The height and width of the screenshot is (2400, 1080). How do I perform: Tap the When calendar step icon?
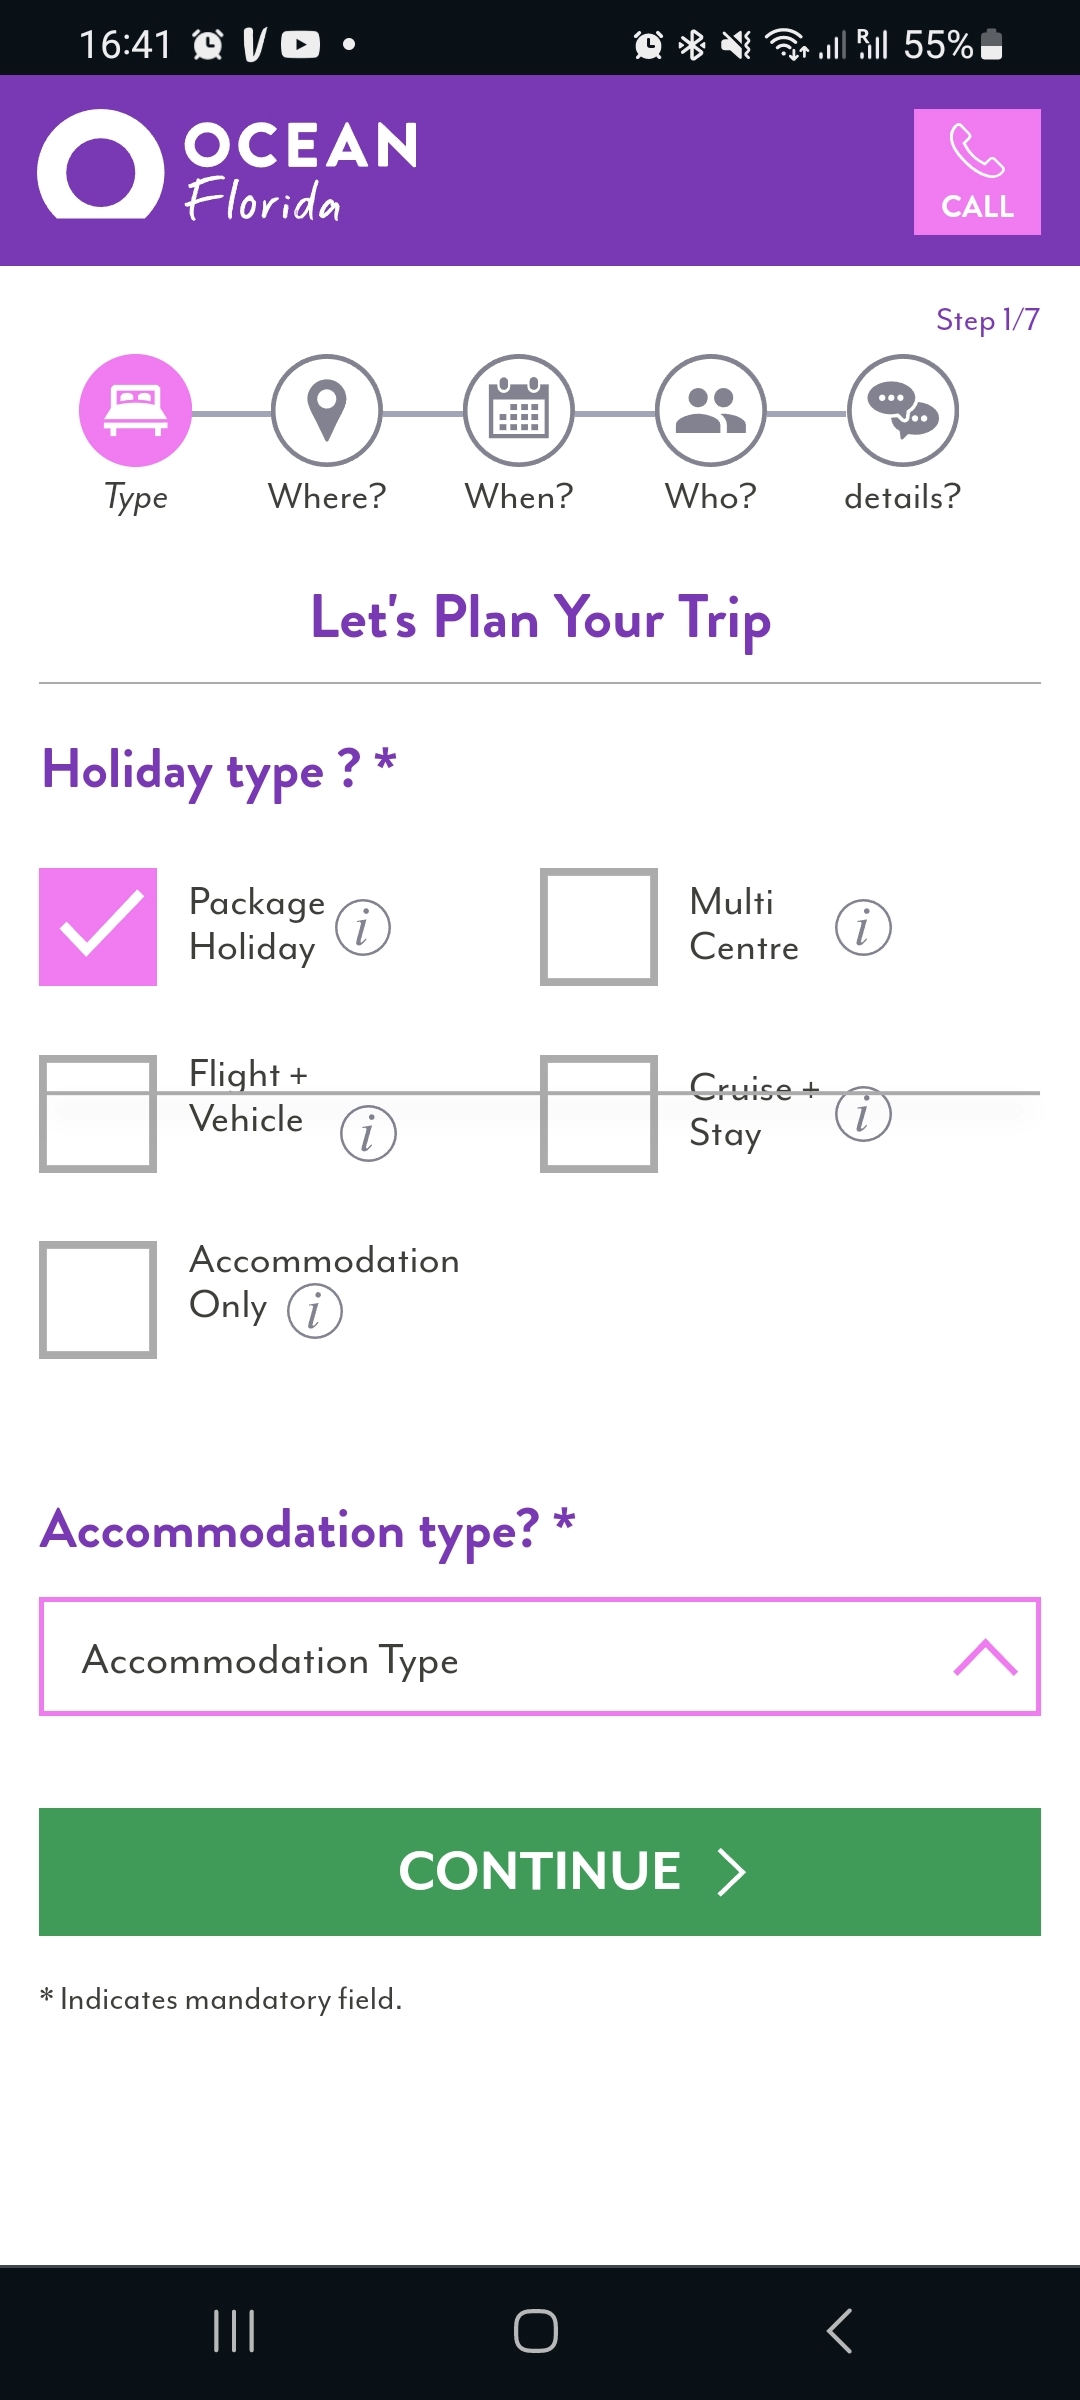click(x=519, y=410)
